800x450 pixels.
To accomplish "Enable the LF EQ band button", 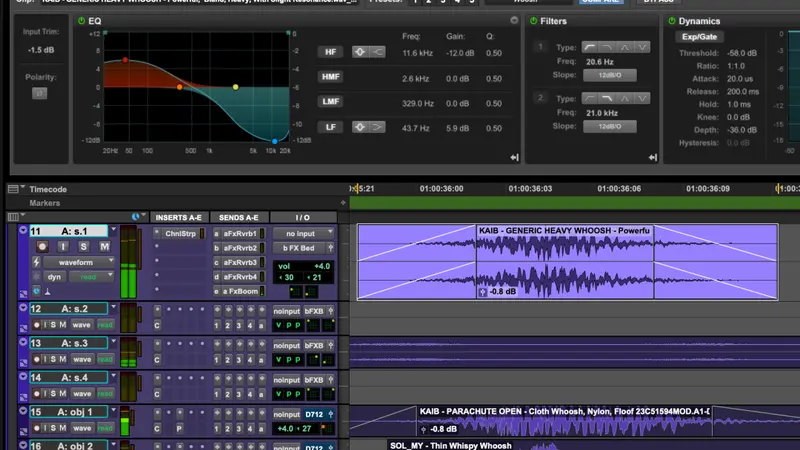I will pyautogui.click(x=330, y=127).
